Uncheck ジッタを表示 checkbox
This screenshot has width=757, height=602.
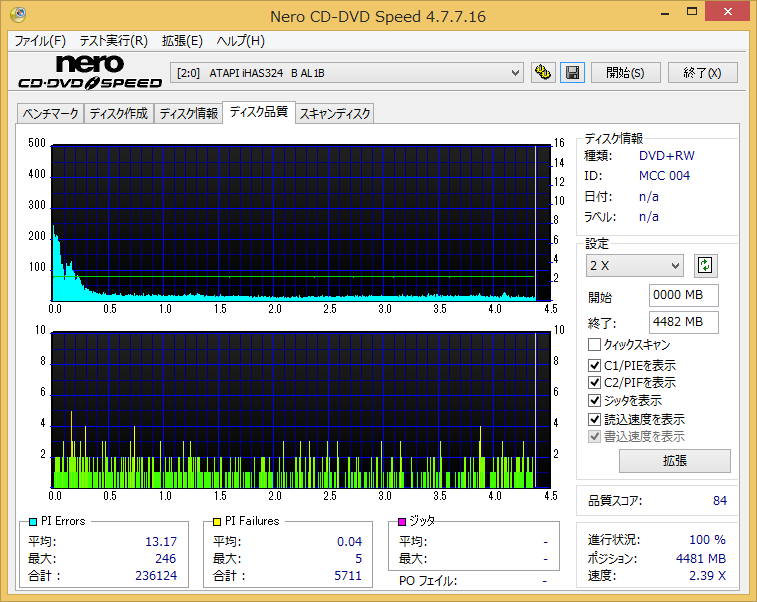(594, 400)
